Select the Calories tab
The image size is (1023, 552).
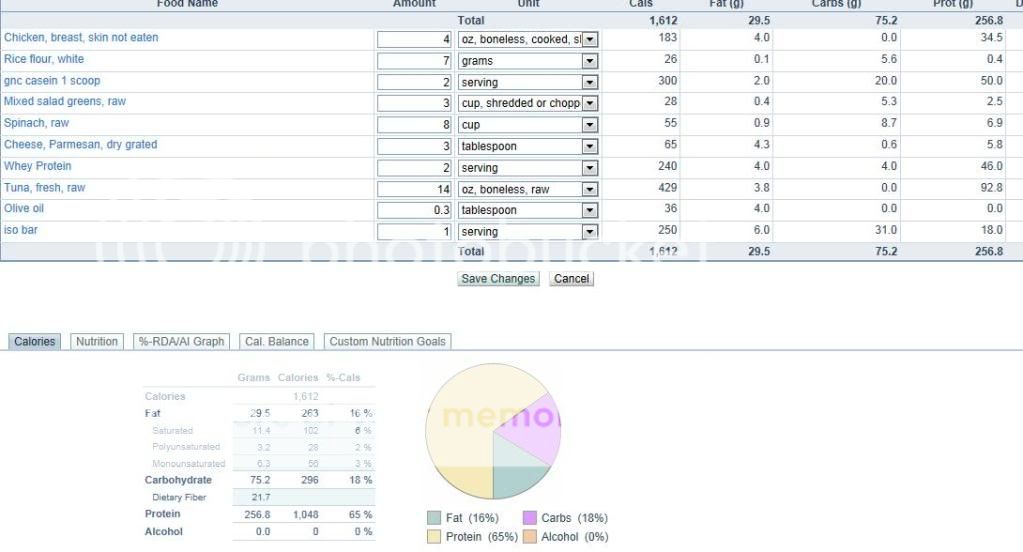tap(35, 342)
